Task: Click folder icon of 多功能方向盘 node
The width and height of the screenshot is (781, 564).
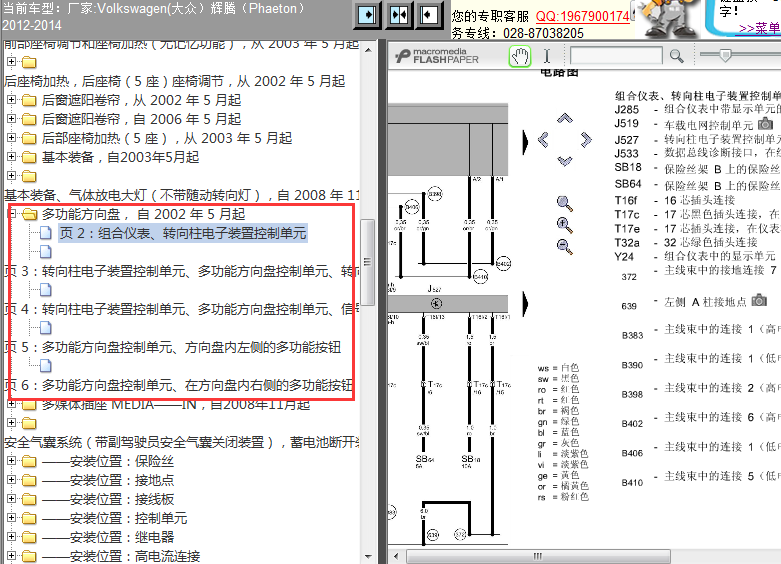Action: (30, 214)
